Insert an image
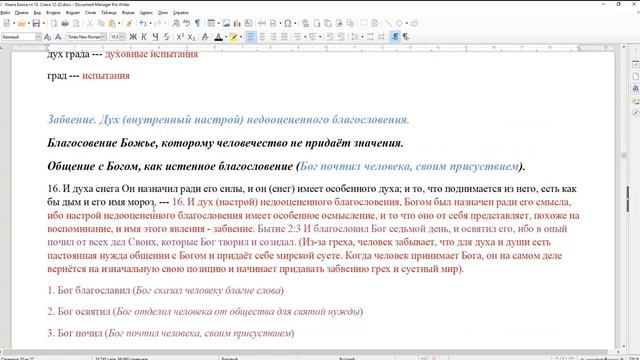Screen dimensions: 640x360 click(226, 23)
